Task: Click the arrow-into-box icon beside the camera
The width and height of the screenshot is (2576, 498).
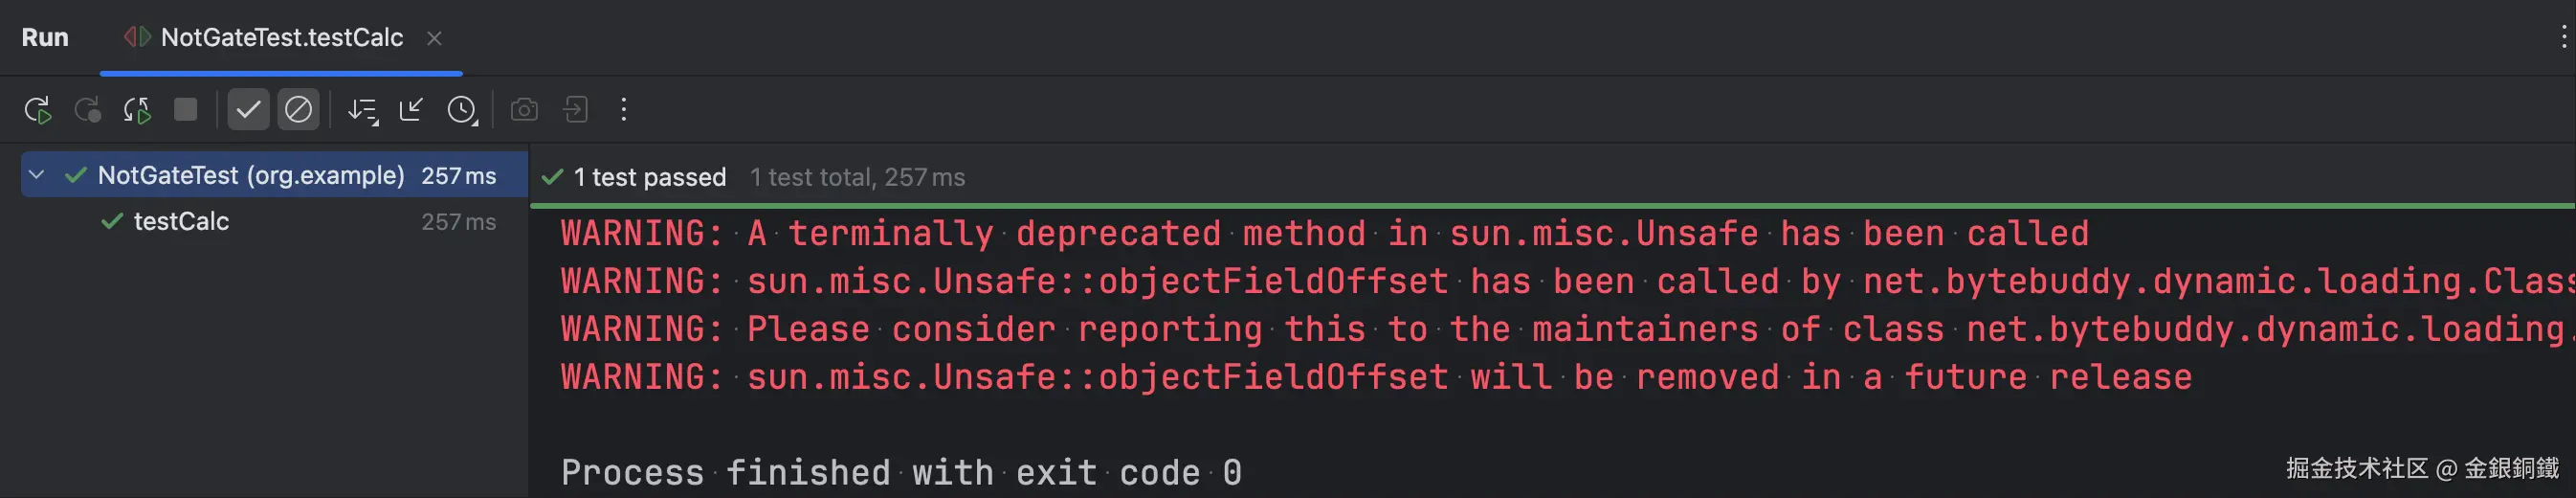Action: click(576, 110)
